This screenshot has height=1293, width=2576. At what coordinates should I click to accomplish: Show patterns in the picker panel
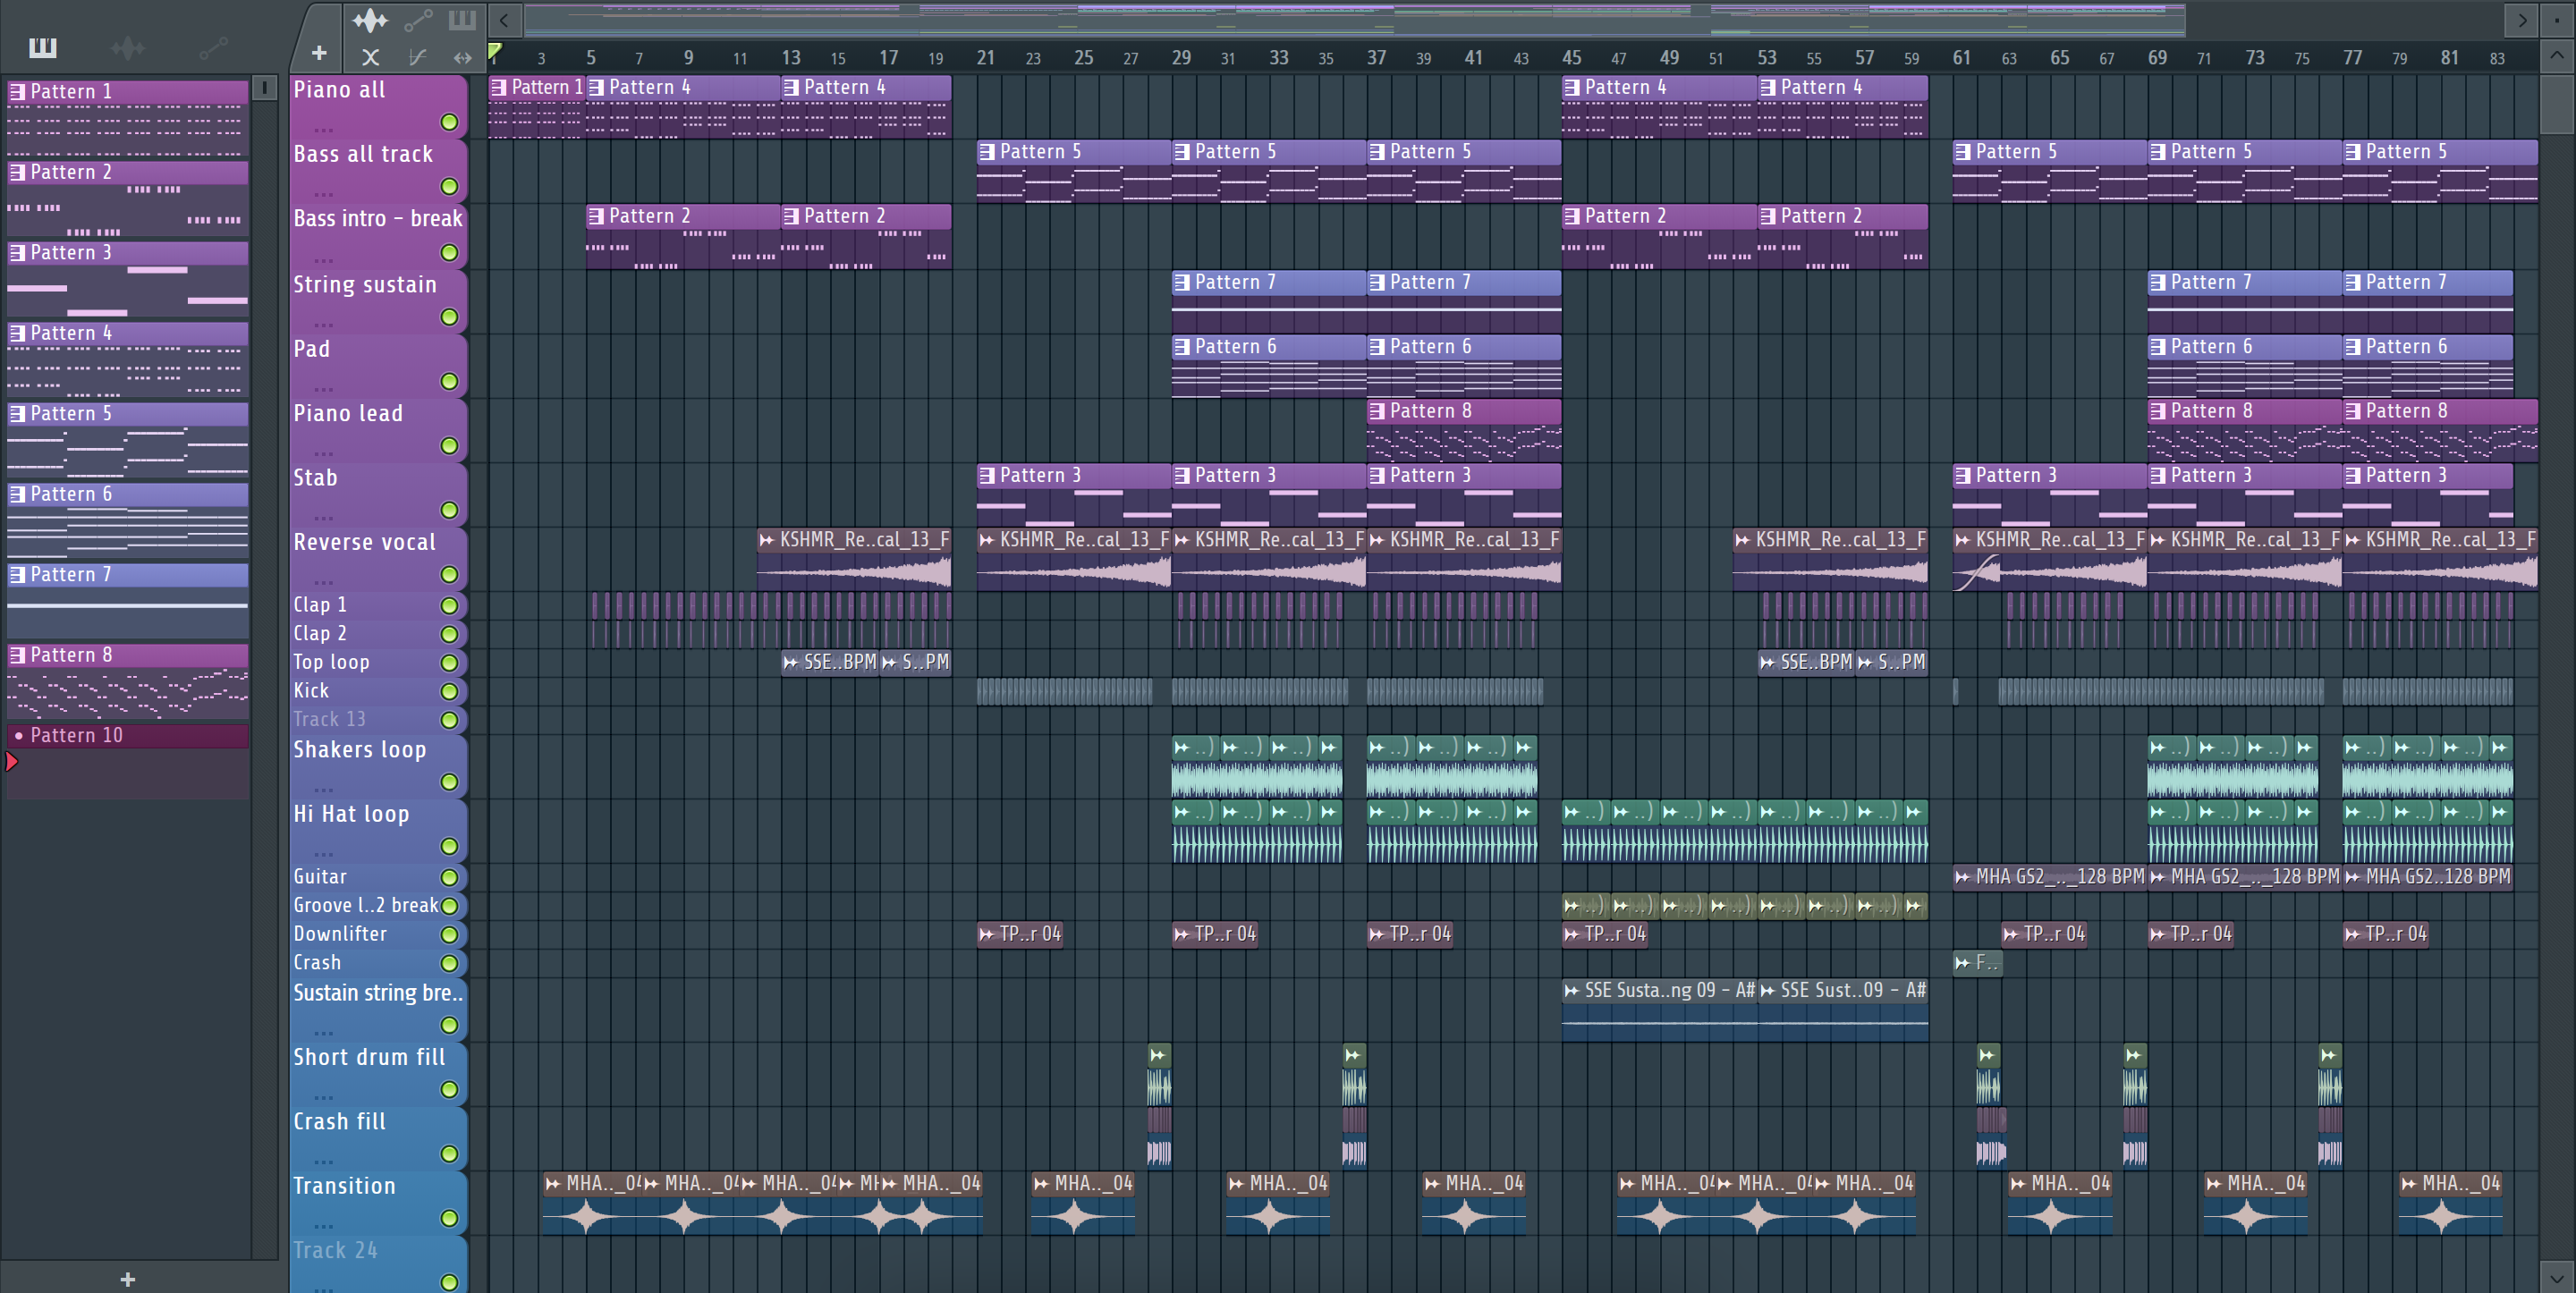[43, 47]
